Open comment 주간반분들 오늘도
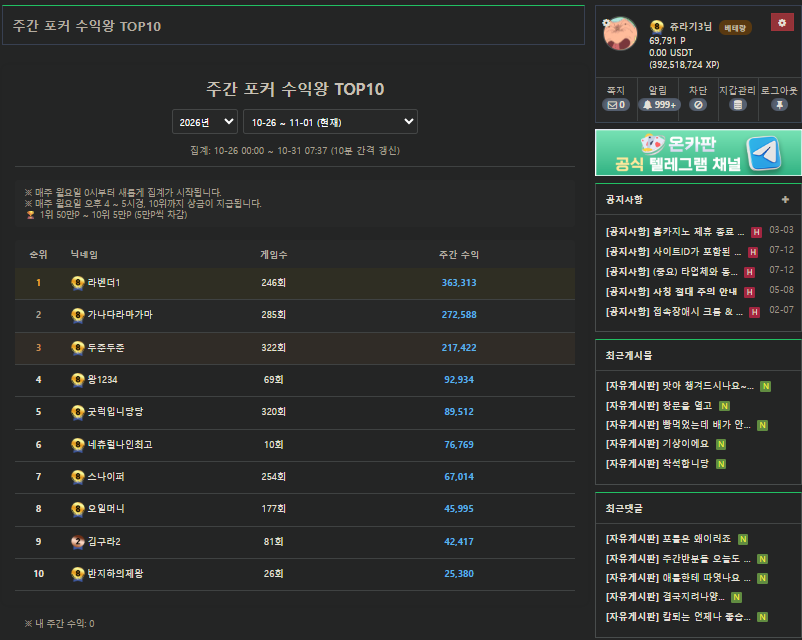Viewport: 802px width, 640px height. pos(678,559)
